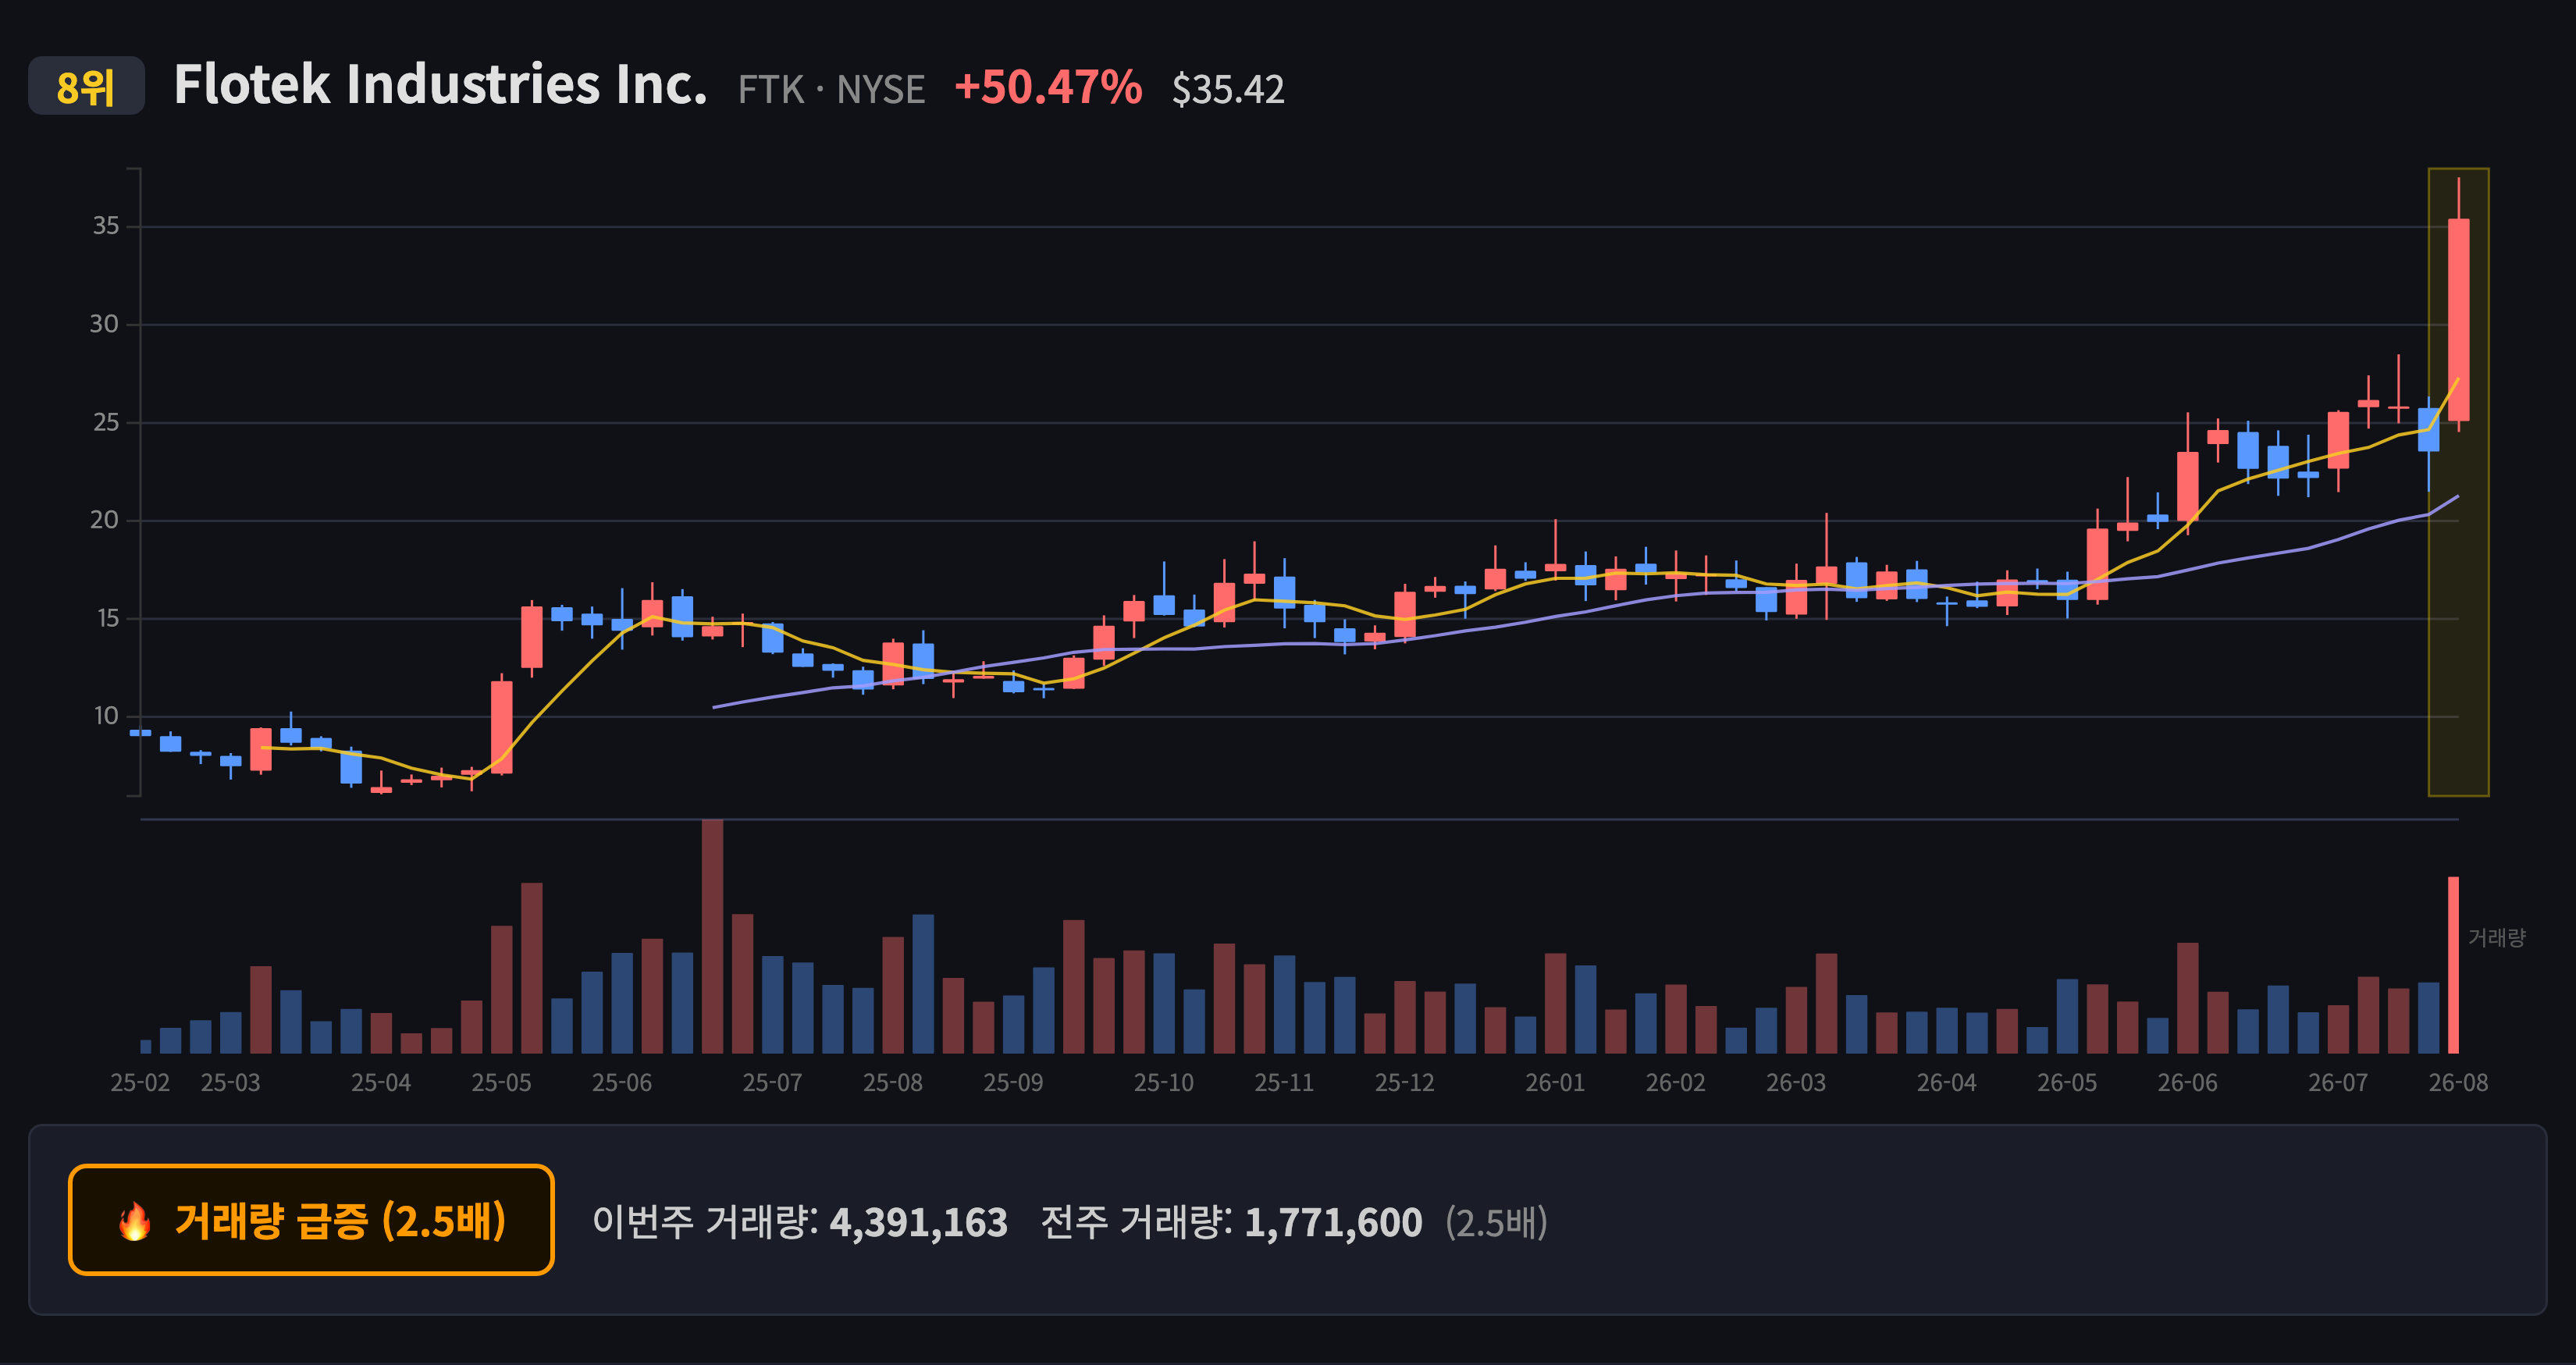Click the x-axis date label '25-04'
Image resolution: width=2576 pixels, height=1365 pixels.
pos(381,1083)
